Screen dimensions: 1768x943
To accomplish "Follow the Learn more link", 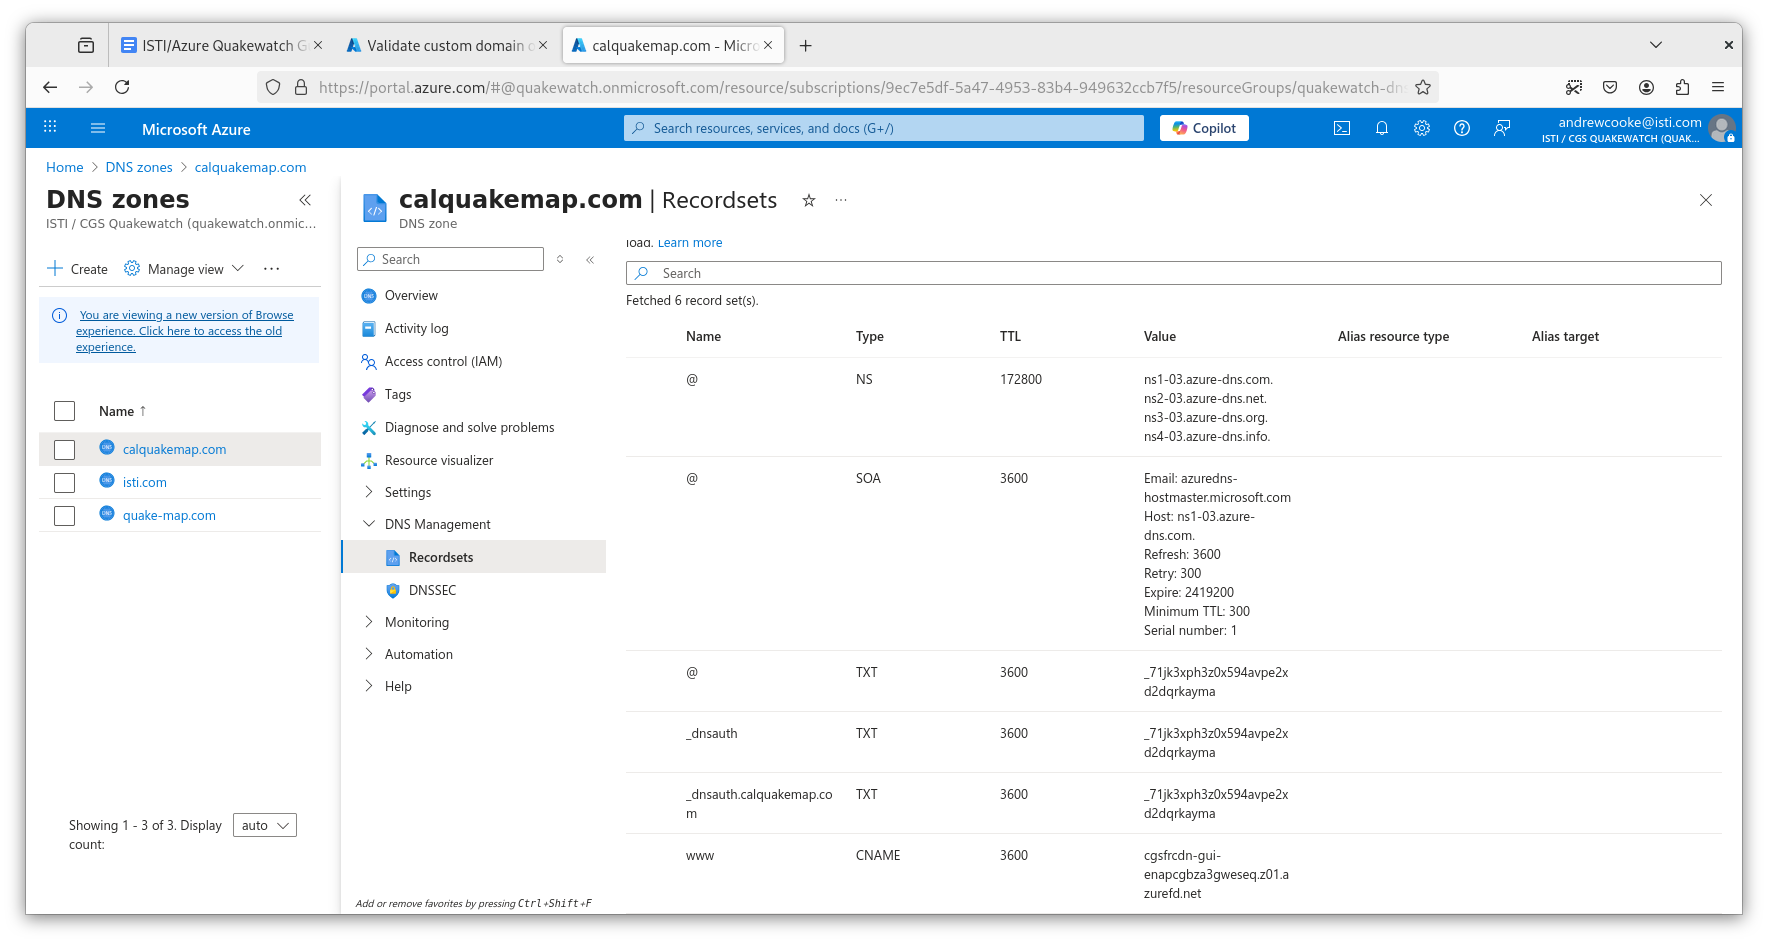I will pos(689,243).
